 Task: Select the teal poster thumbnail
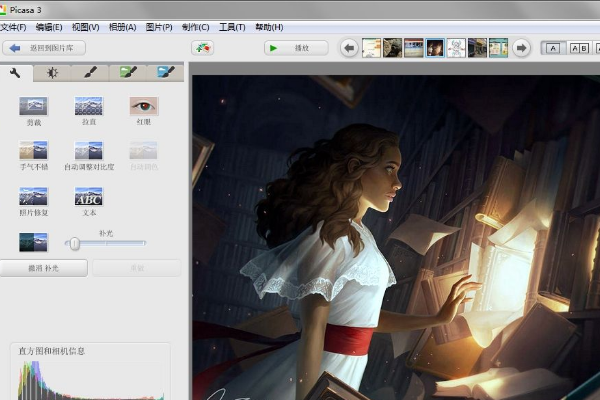[498, 48]
